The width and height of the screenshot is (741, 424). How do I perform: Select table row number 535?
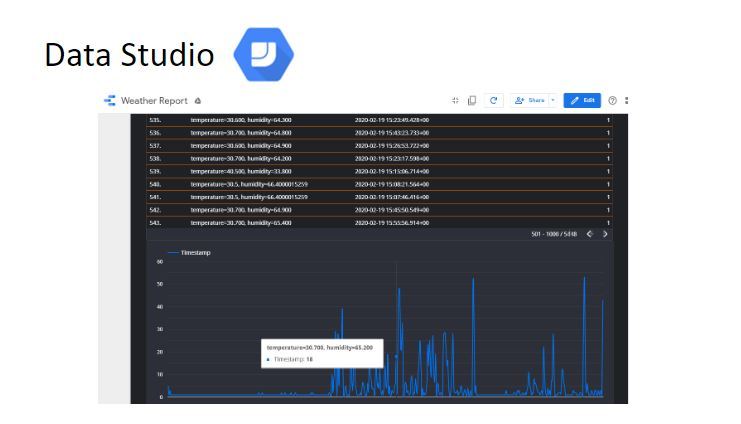pos(155,120)
